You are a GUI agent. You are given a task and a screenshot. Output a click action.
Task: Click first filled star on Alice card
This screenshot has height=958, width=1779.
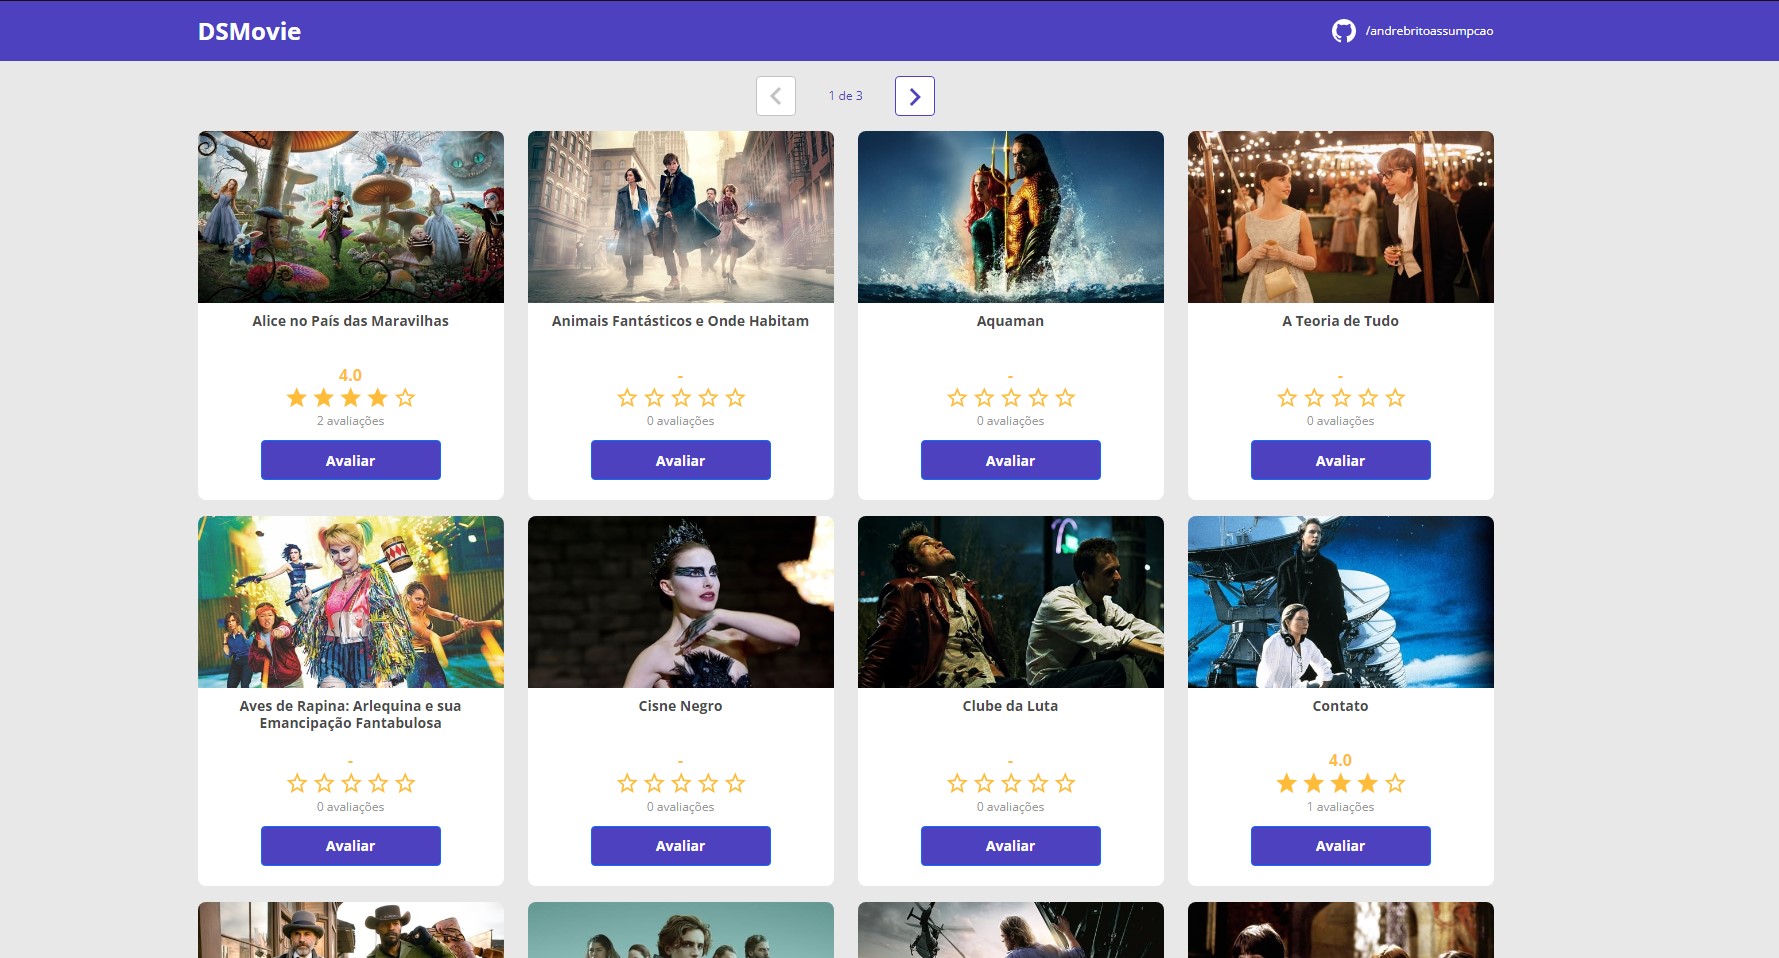click(297, 398)
